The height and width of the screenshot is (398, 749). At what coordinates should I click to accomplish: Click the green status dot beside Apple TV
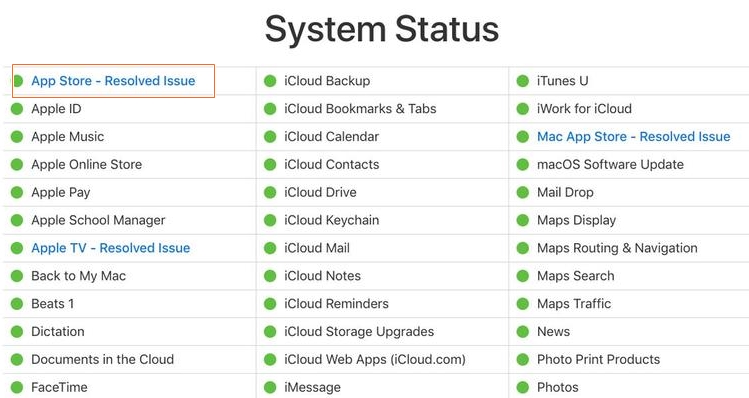point(17,248)
